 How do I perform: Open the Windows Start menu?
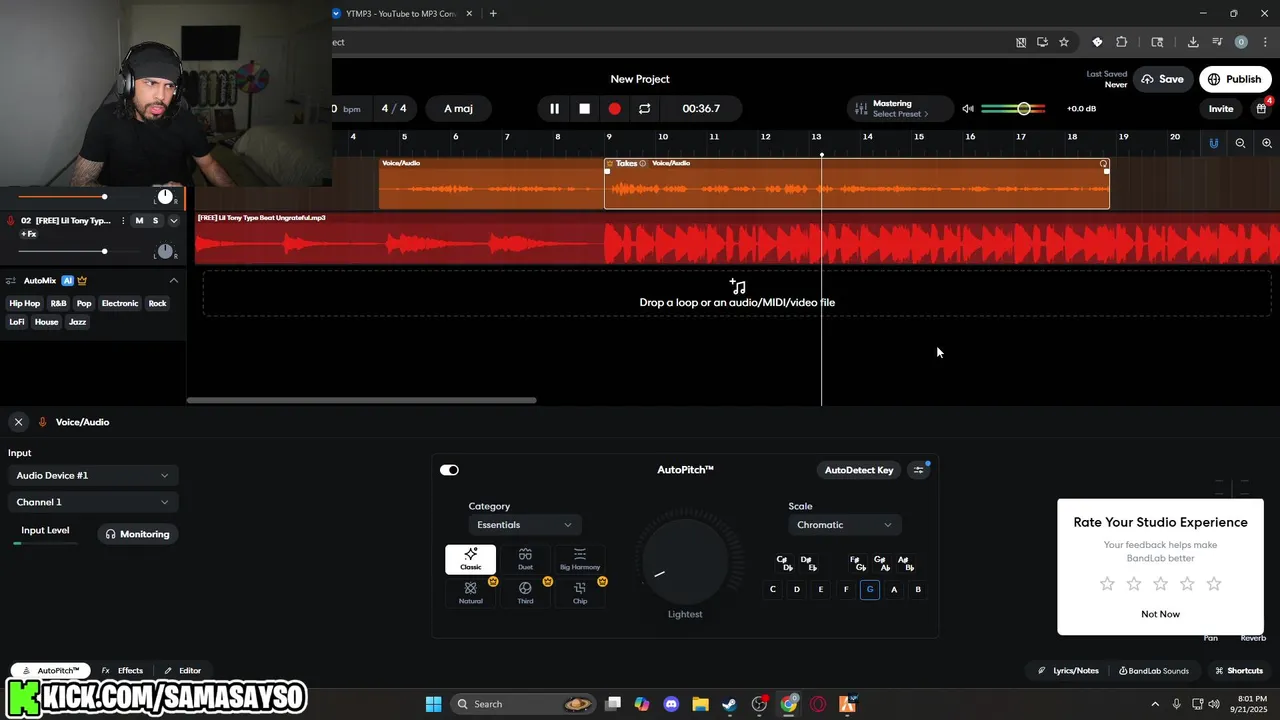click(434, 704)
